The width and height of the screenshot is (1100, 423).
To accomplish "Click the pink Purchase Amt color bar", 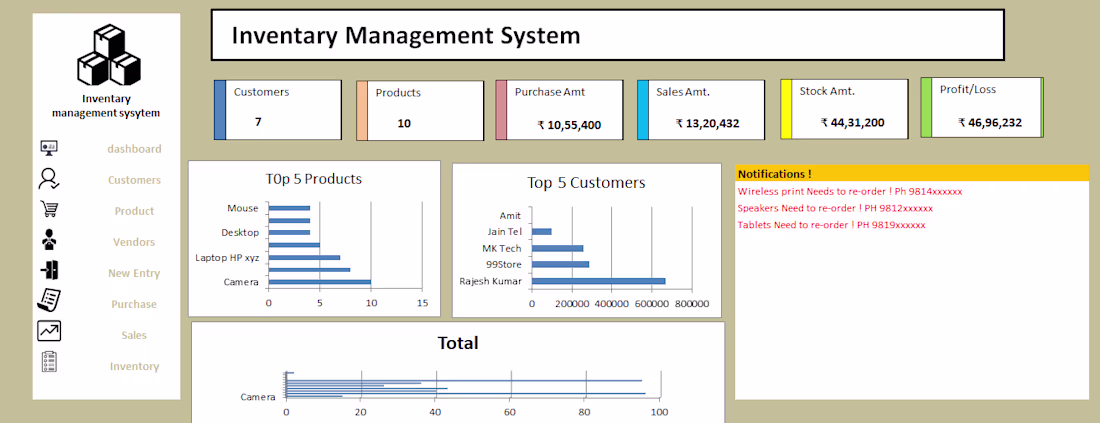I will [x=501, y=110].
